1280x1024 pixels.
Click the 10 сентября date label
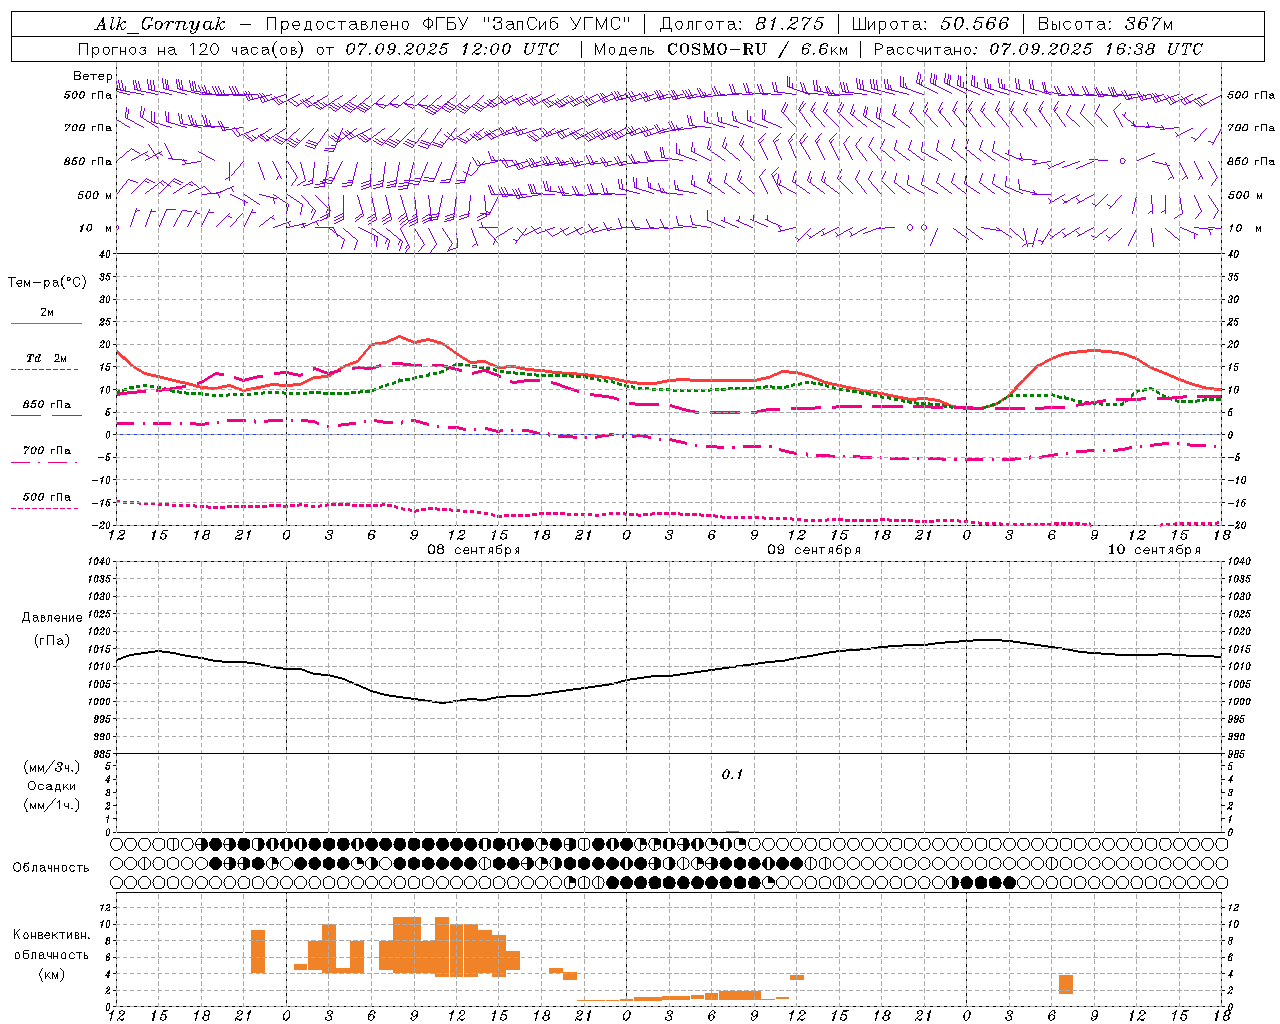(x=1154, y=550)
